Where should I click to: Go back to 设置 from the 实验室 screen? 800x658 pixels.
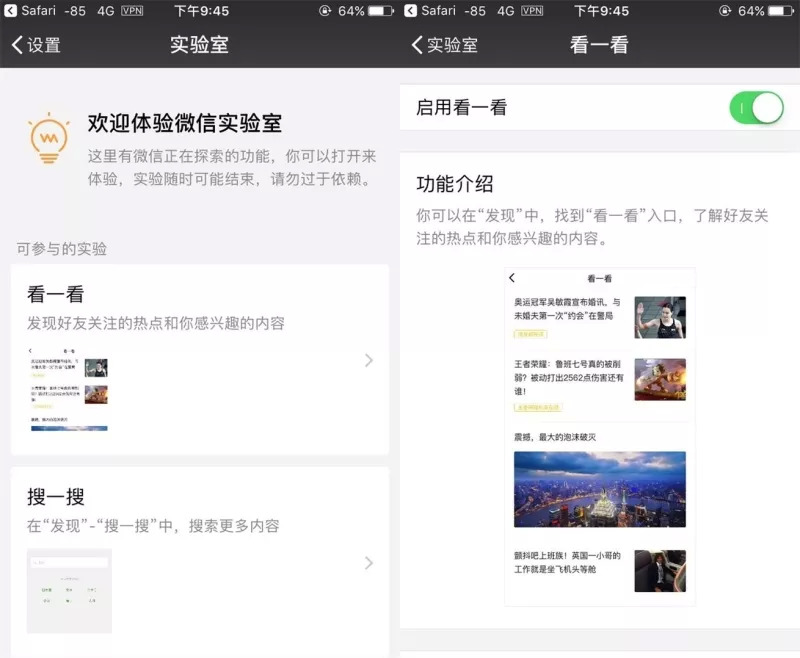[36, 45]
